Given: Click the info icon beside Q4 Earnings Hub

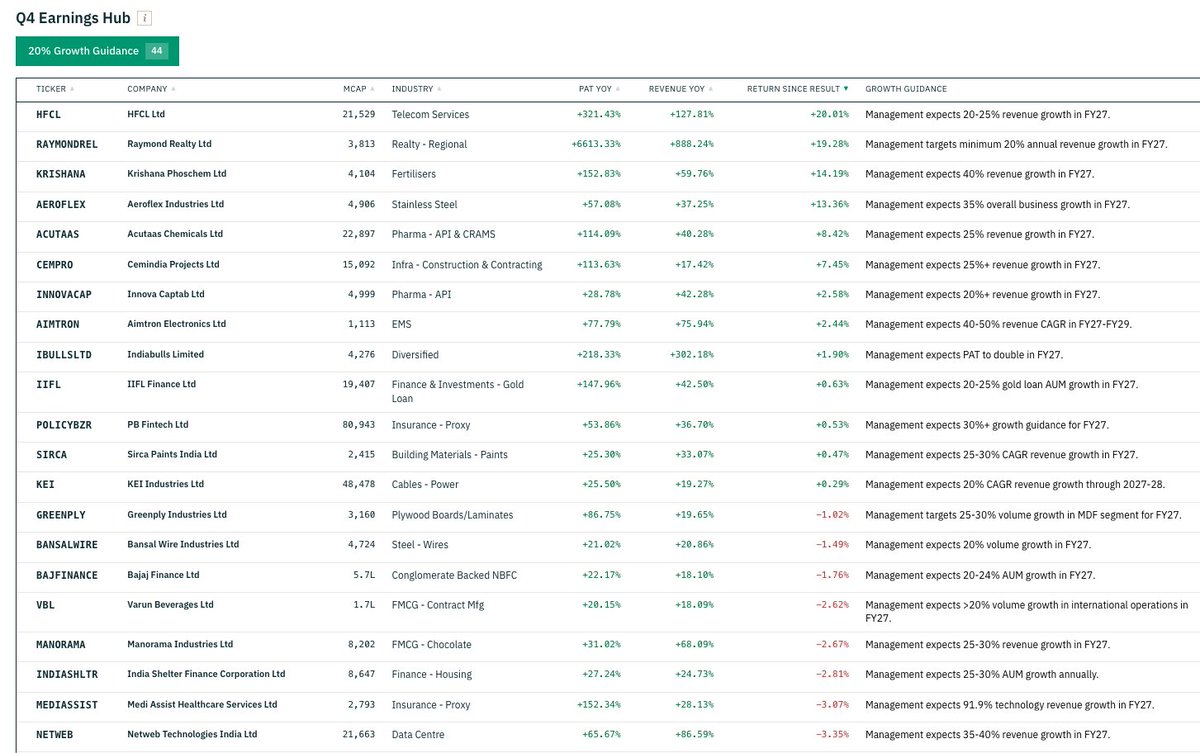Looking at the screenshot, I should point(146,18).
